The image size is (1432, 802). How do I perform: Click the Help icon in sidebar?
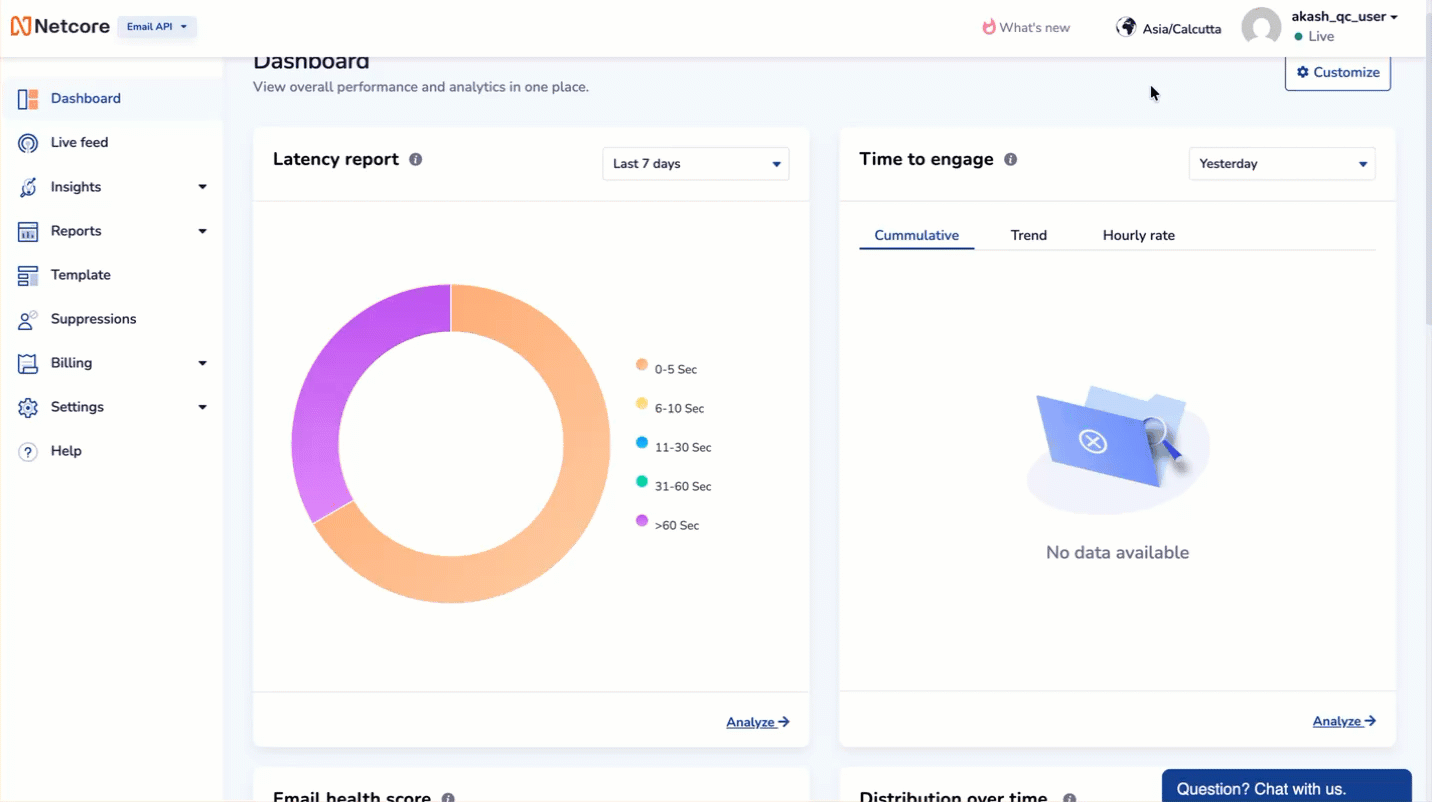pos(27,451)
